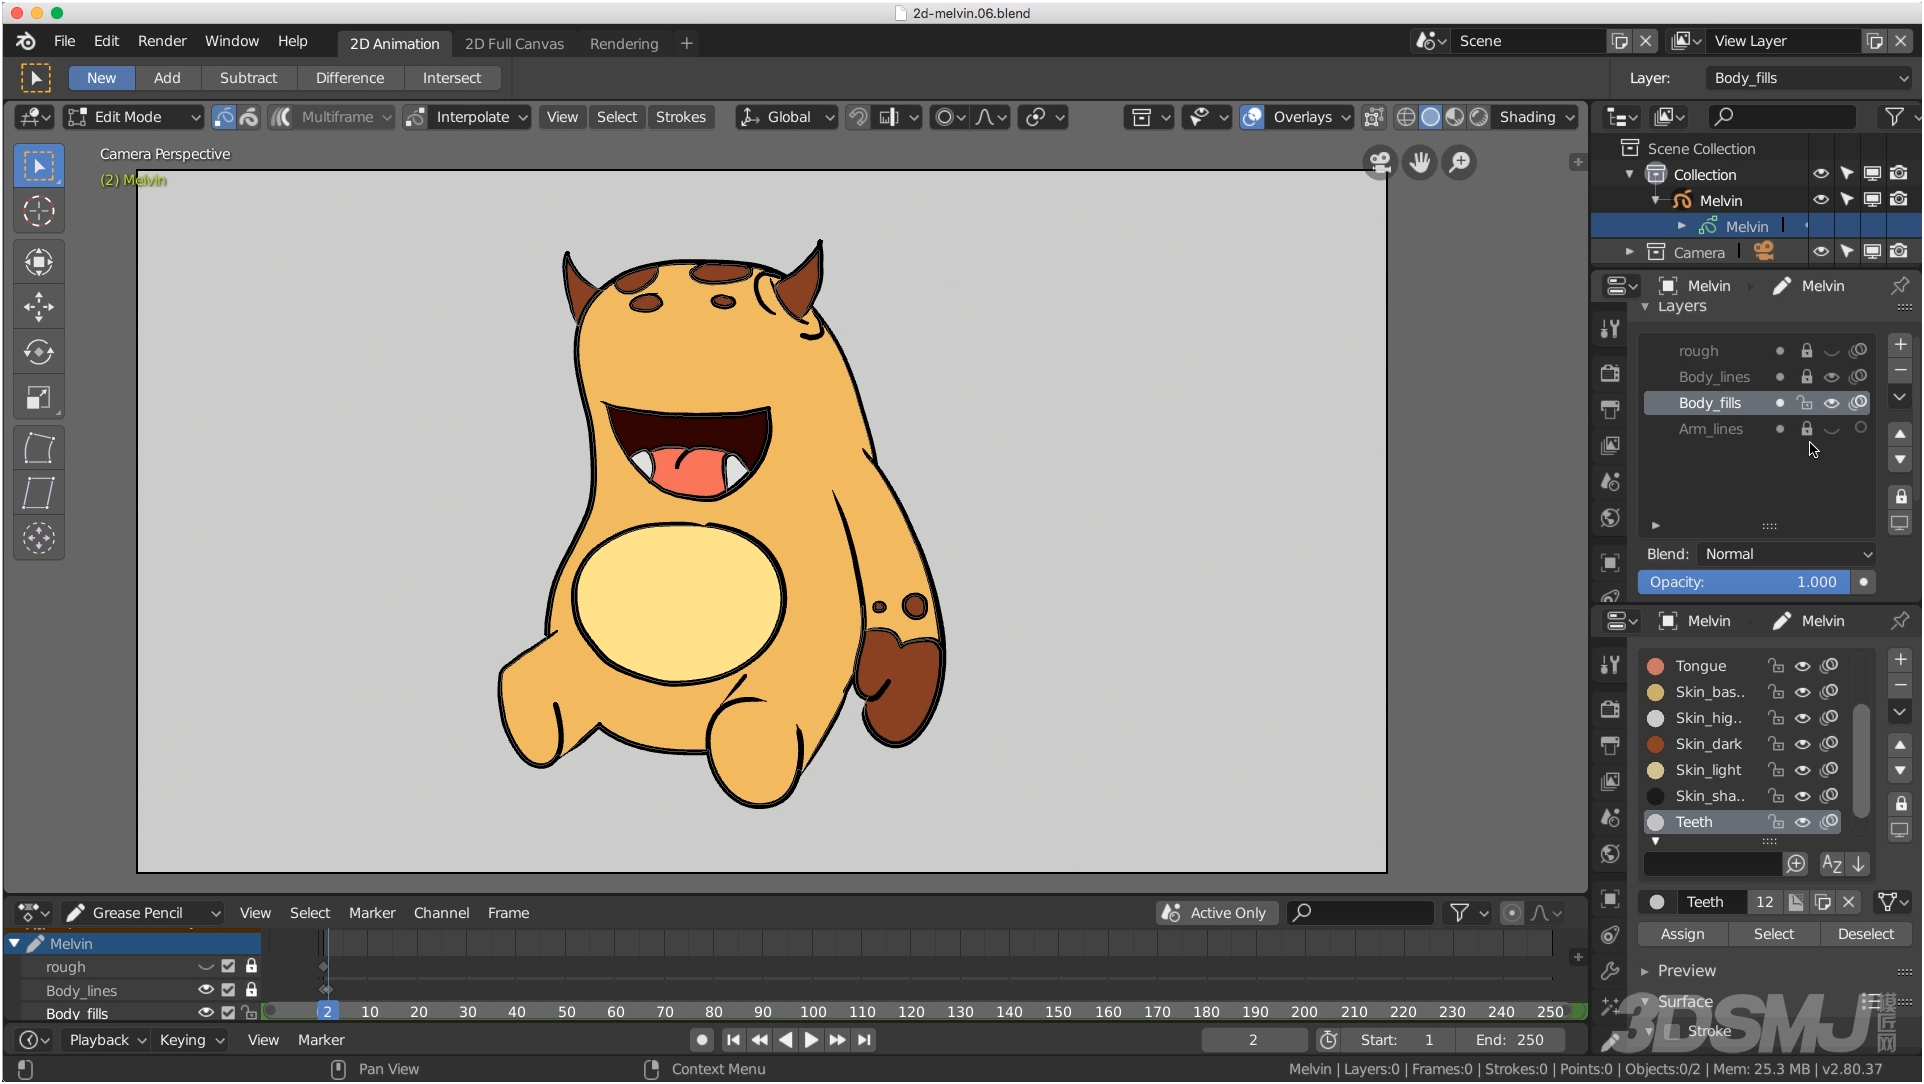Unlock the Arm_lines layer
Viewport: 1924px width, 1084px height.
click(1806, 429)
